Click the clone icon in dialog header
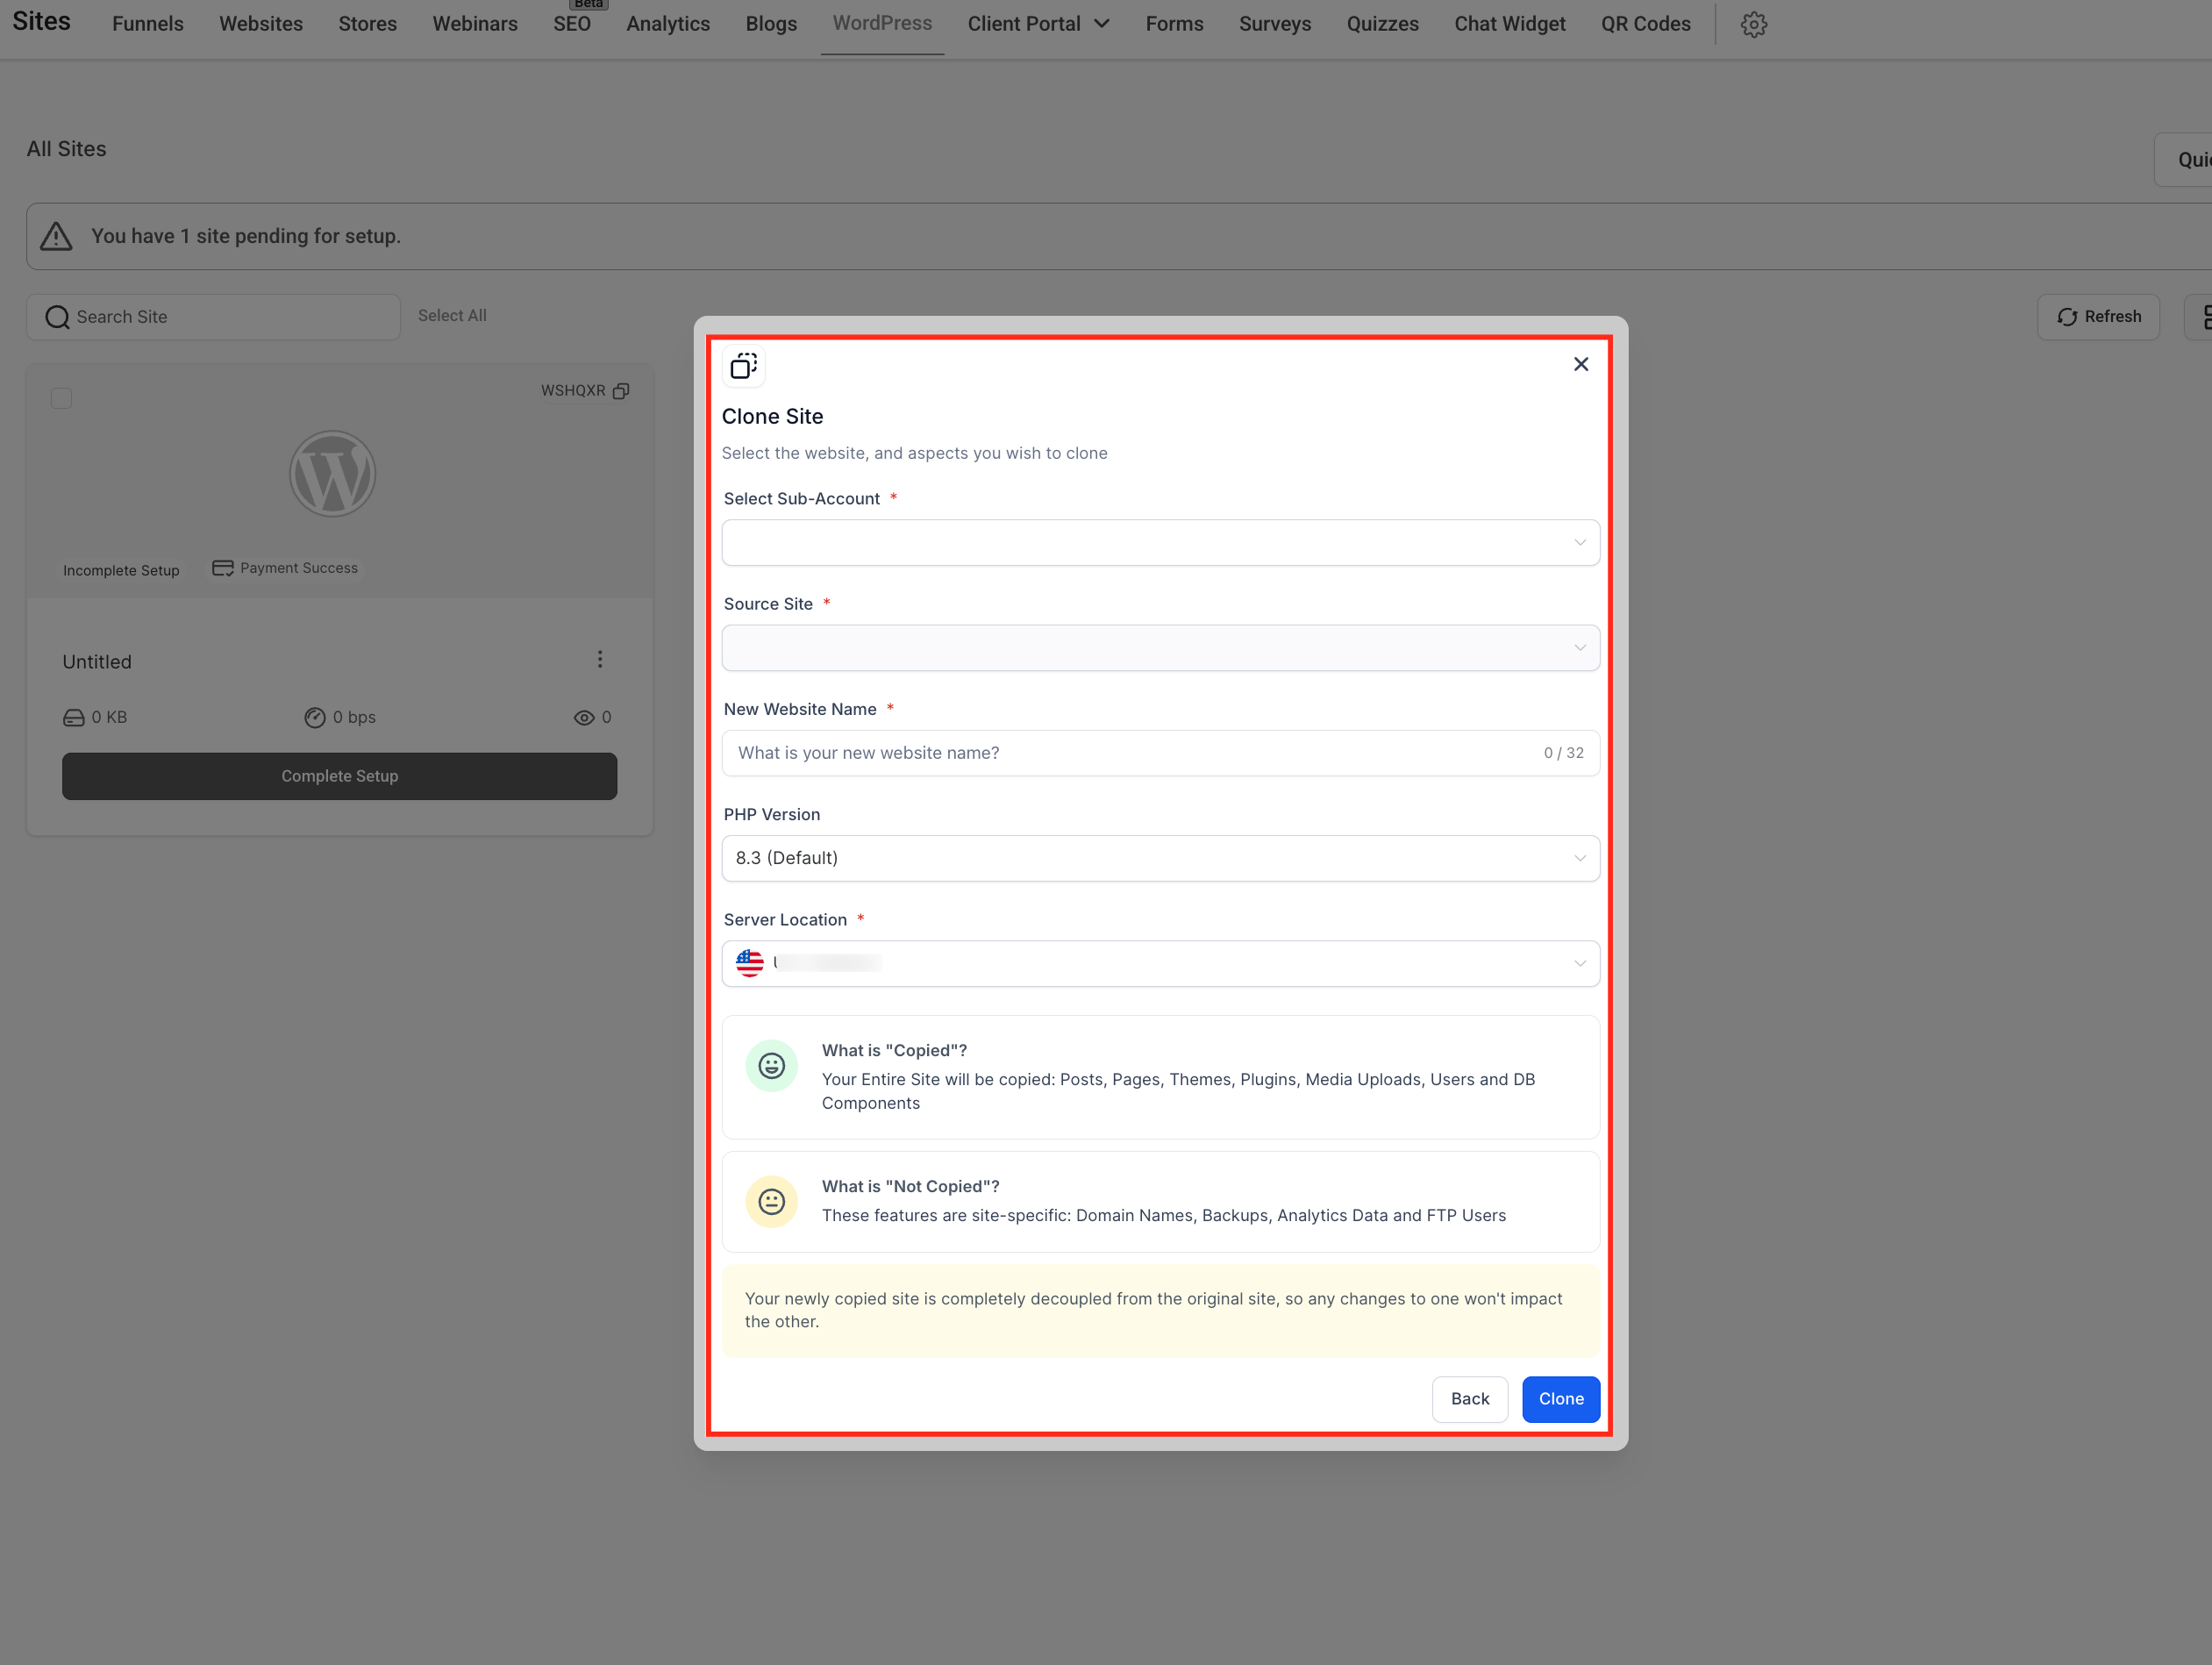The height and width of the screenshot is (1665, 2212). [743, 367]
